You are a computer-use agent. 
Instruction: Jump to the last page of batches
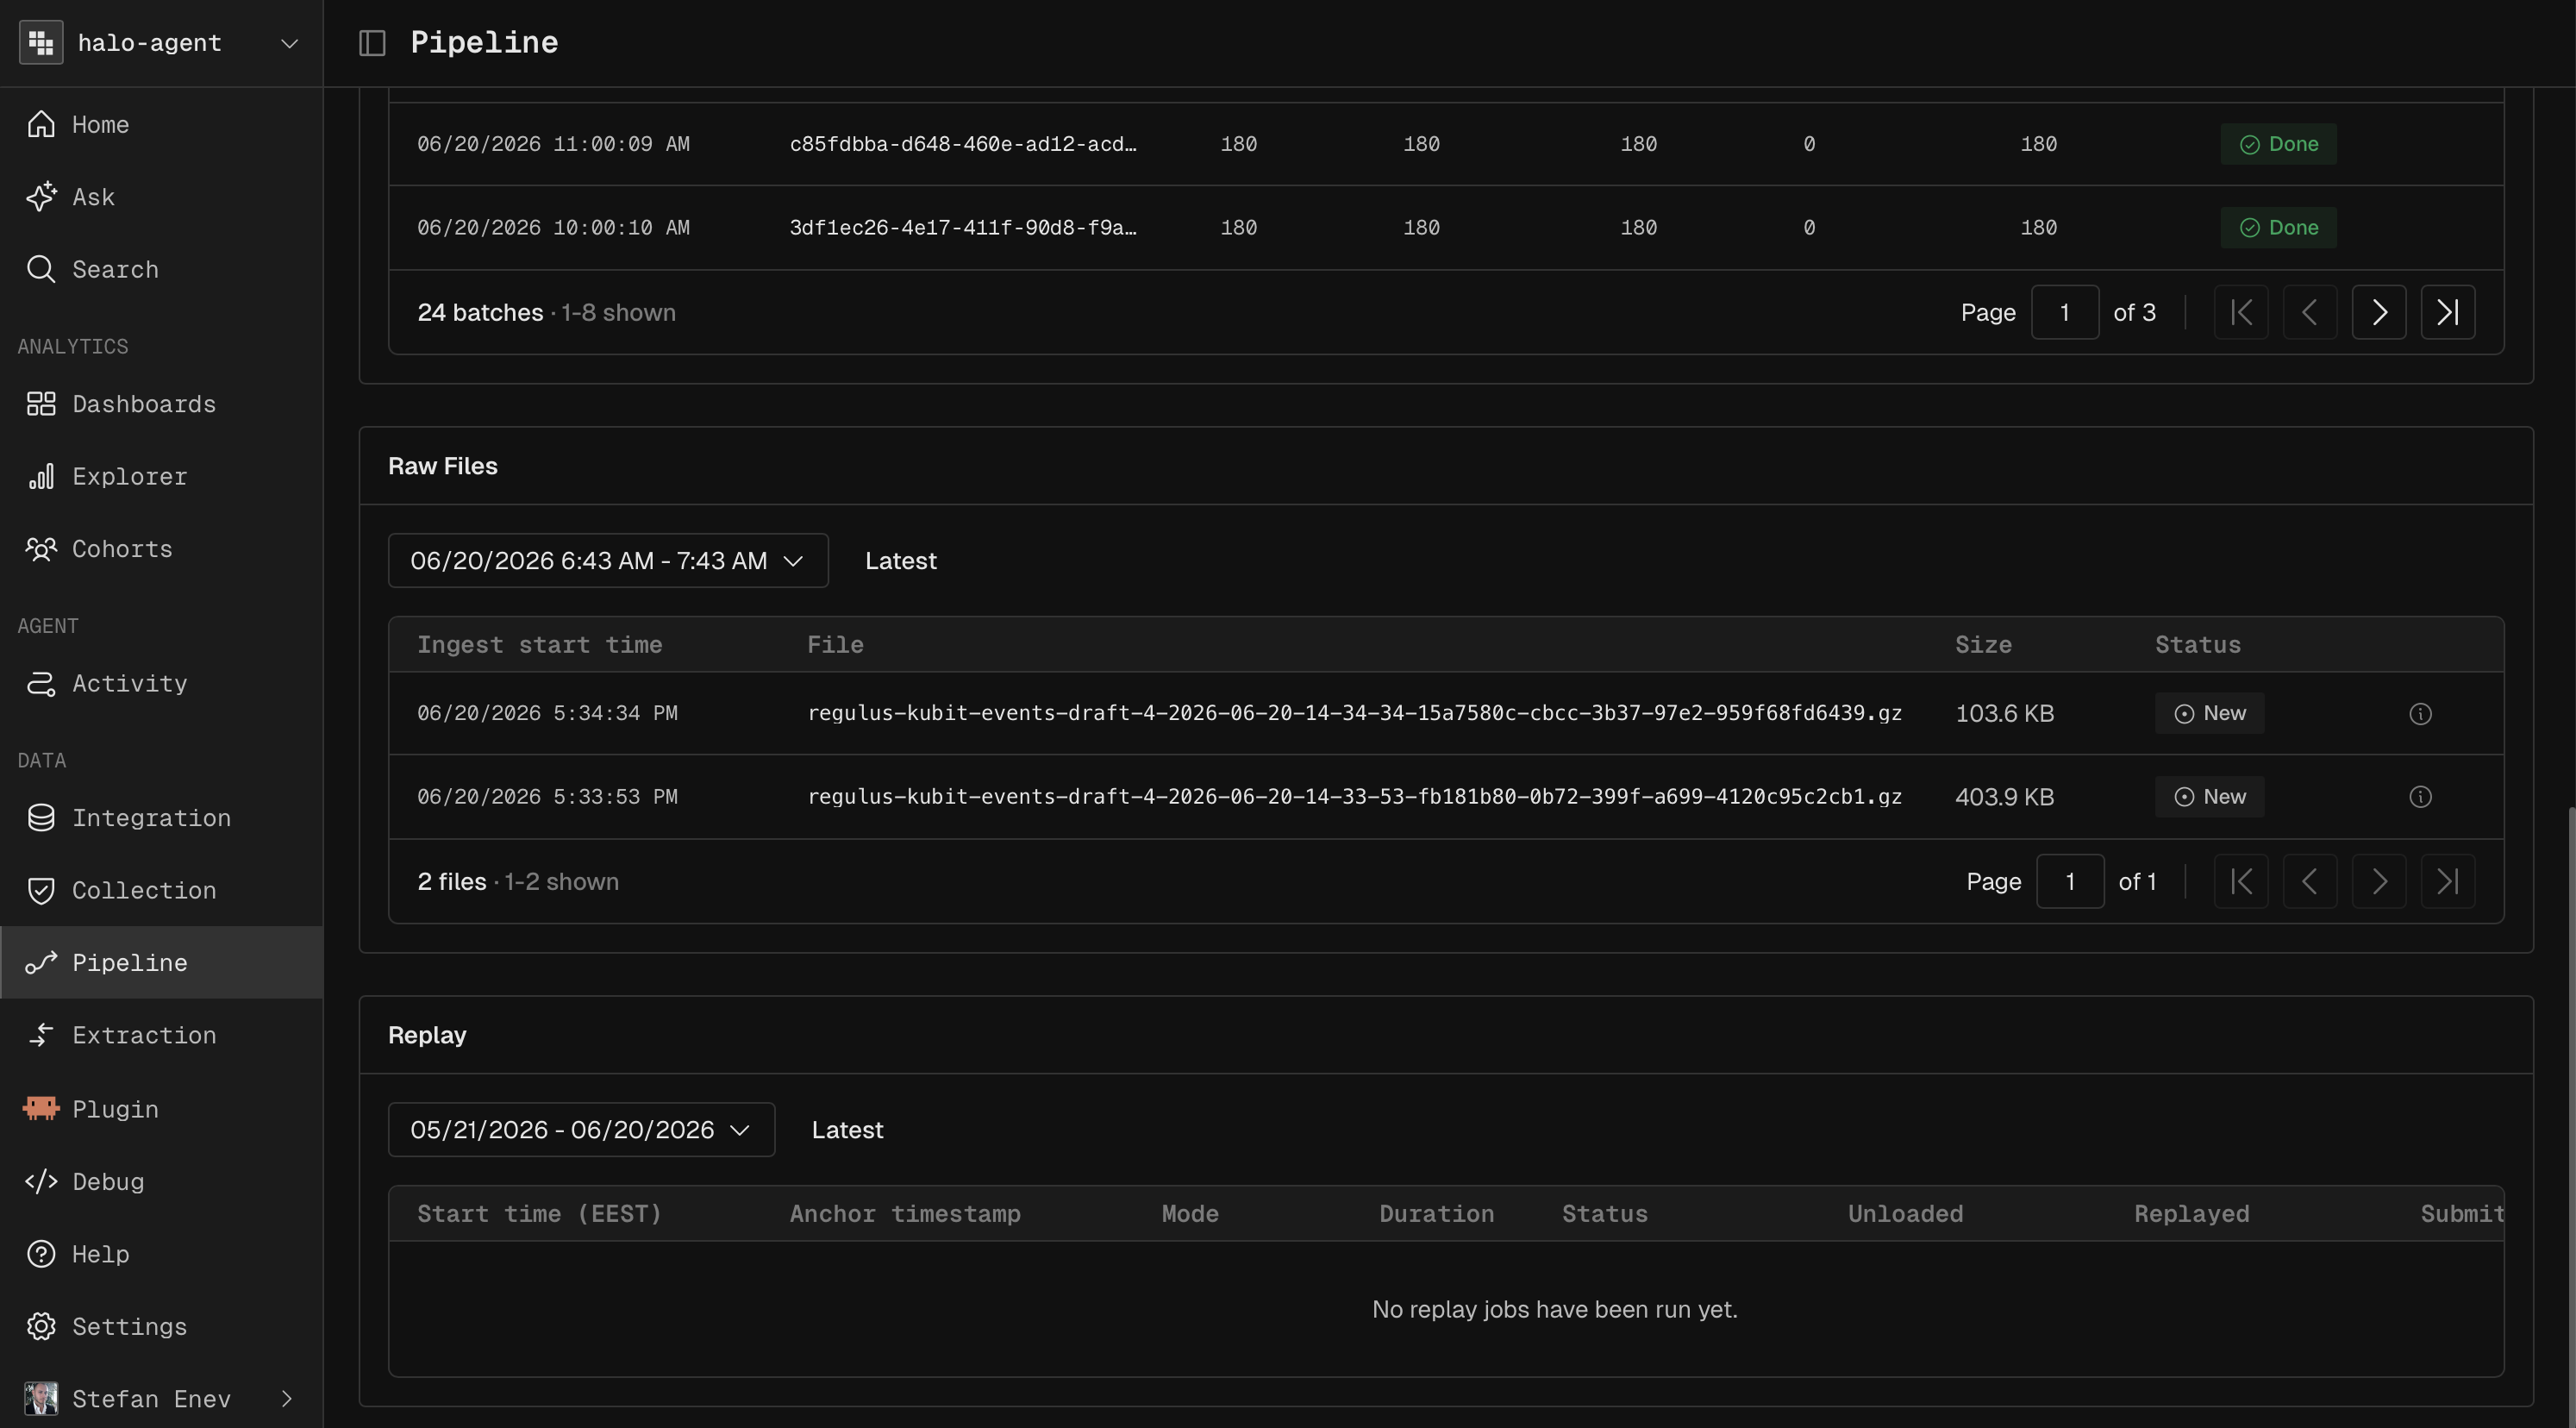(2448, 313)
